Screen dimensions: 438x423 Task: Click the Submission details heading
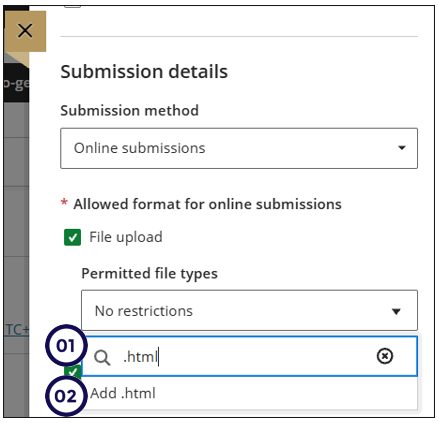[x=144, y=72]
